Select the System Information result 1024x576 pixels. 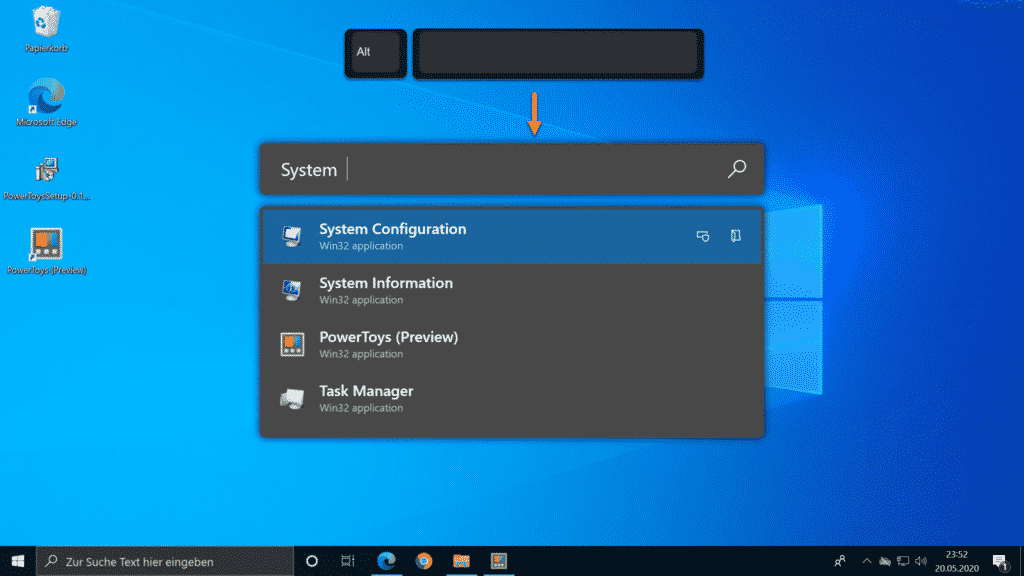(512, 291)
